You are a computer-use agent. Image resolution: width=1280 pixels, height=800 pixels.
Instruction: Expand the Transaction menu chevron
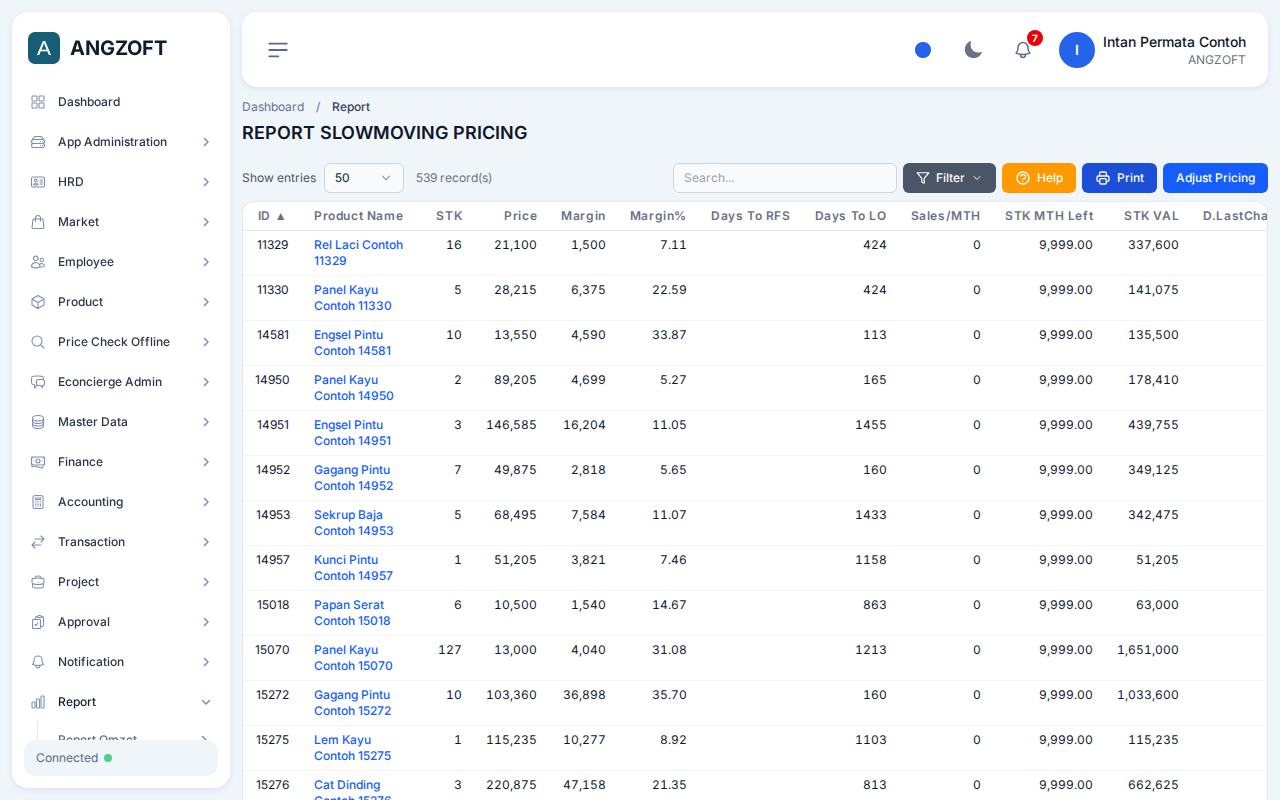(206, 542)
